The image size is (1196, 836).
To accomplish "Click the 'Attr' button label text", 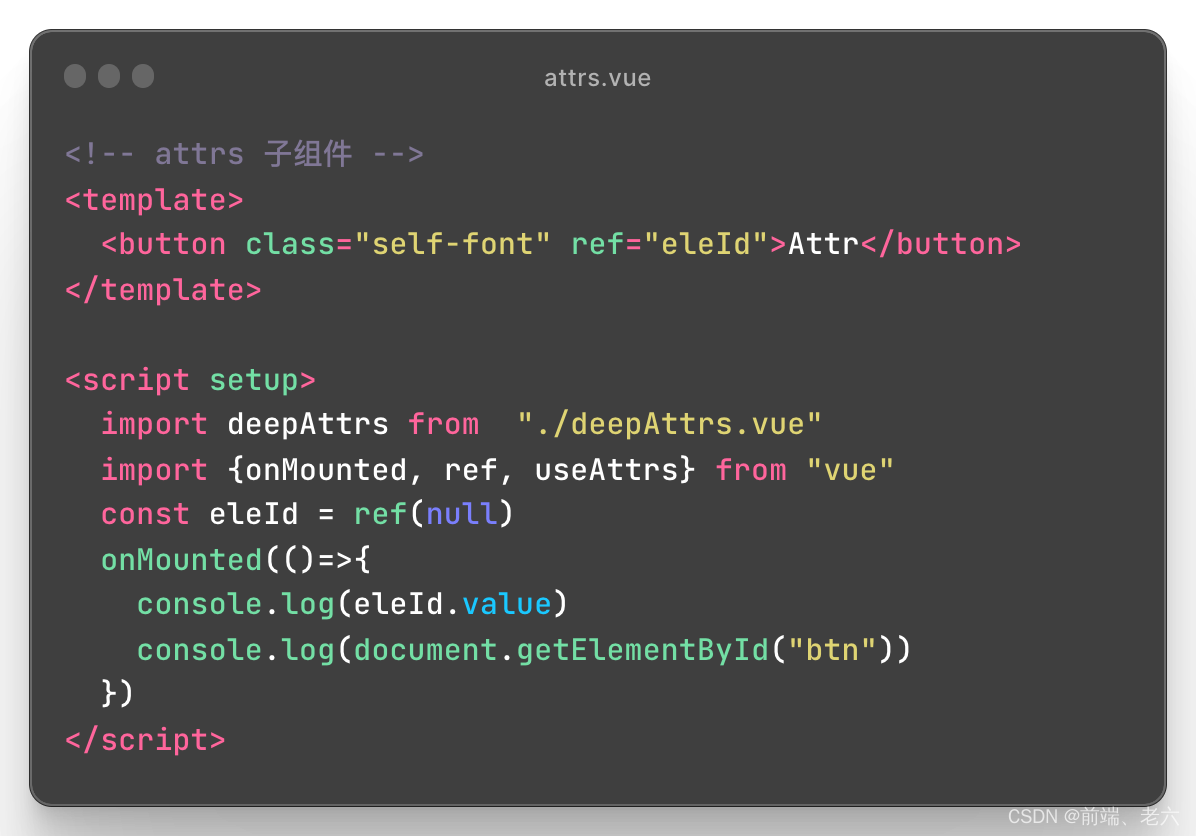I will pos(824,244).
